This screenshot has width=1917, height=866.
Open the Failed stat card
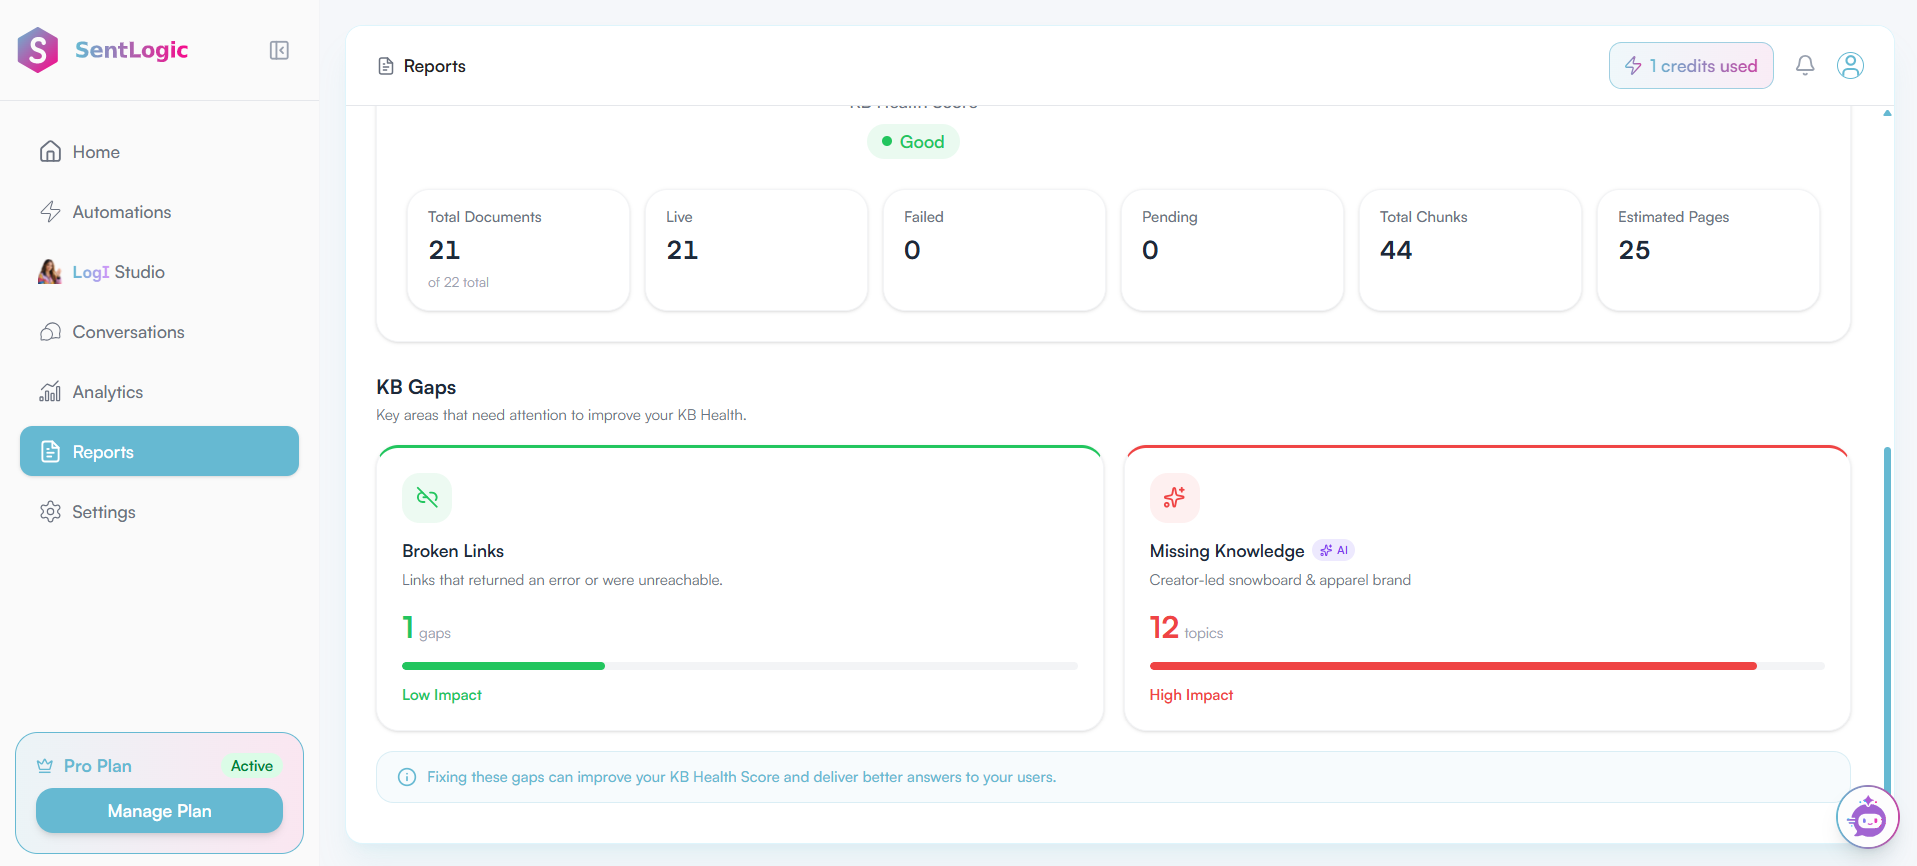[994, 250]
